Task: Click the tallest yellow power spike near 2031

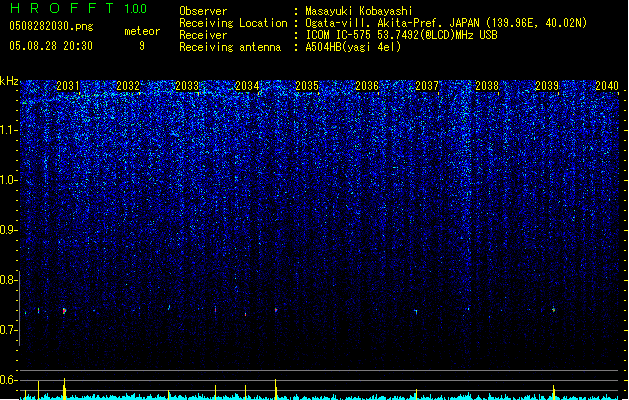Action: [x=64, y=388]
